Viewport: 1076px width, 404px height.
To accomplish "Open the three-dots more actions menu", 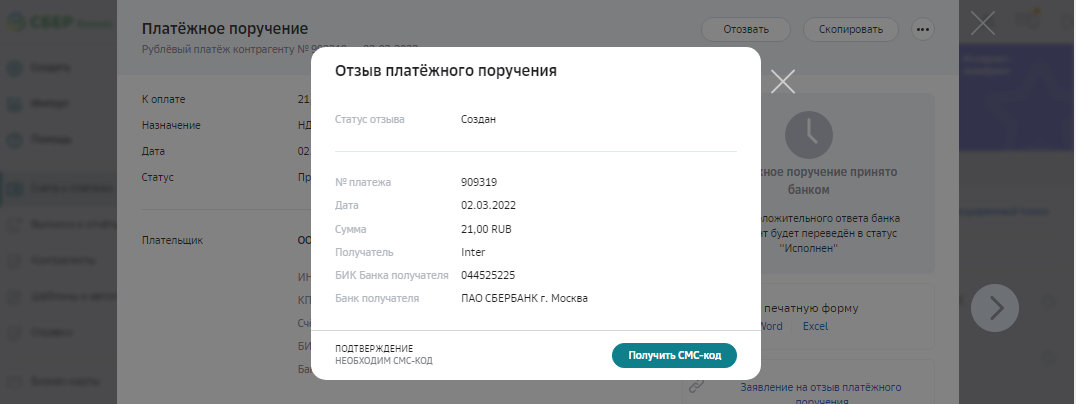I will (923, 29).
